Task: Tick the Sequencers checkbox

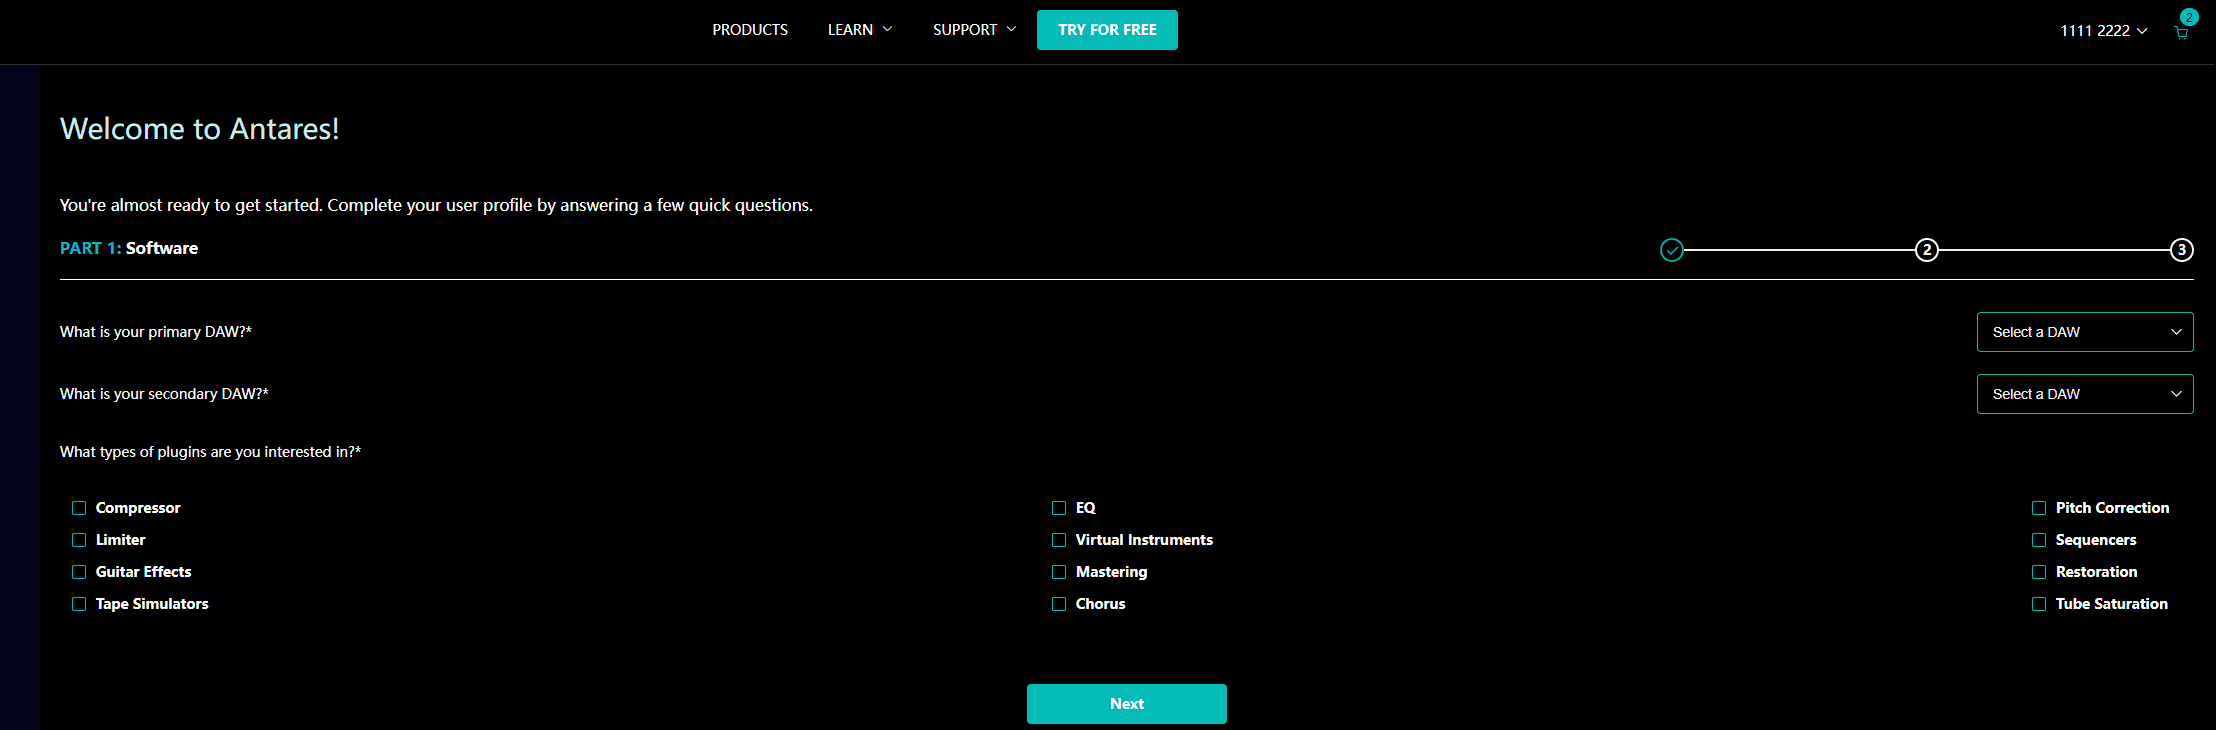Action: pos(2039,540)
